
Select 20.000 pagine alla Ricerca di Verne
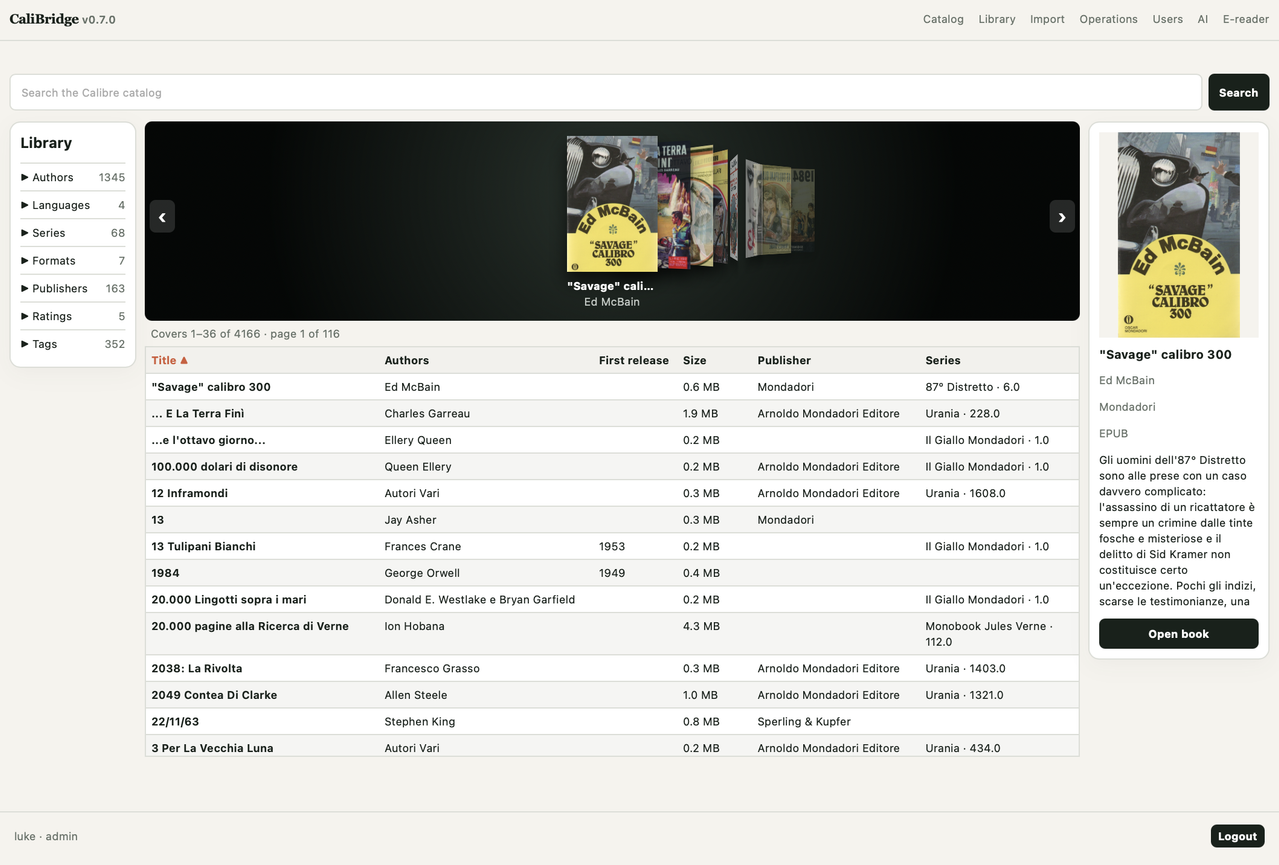(x=612, y=634)
